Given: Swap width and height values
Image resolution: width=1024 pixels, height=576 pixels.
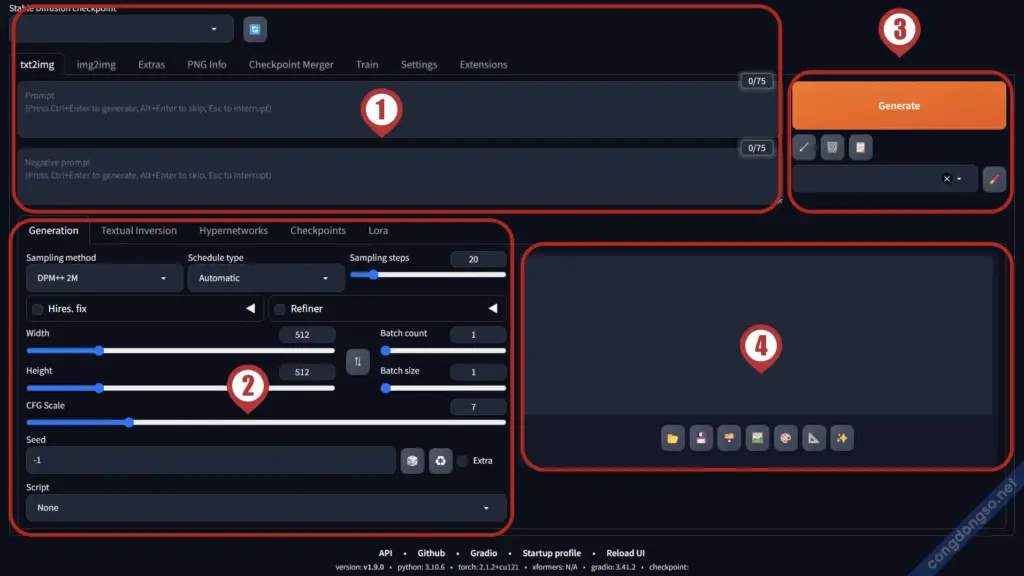Looking at the screenshot, I should click(x=358, y=361).
